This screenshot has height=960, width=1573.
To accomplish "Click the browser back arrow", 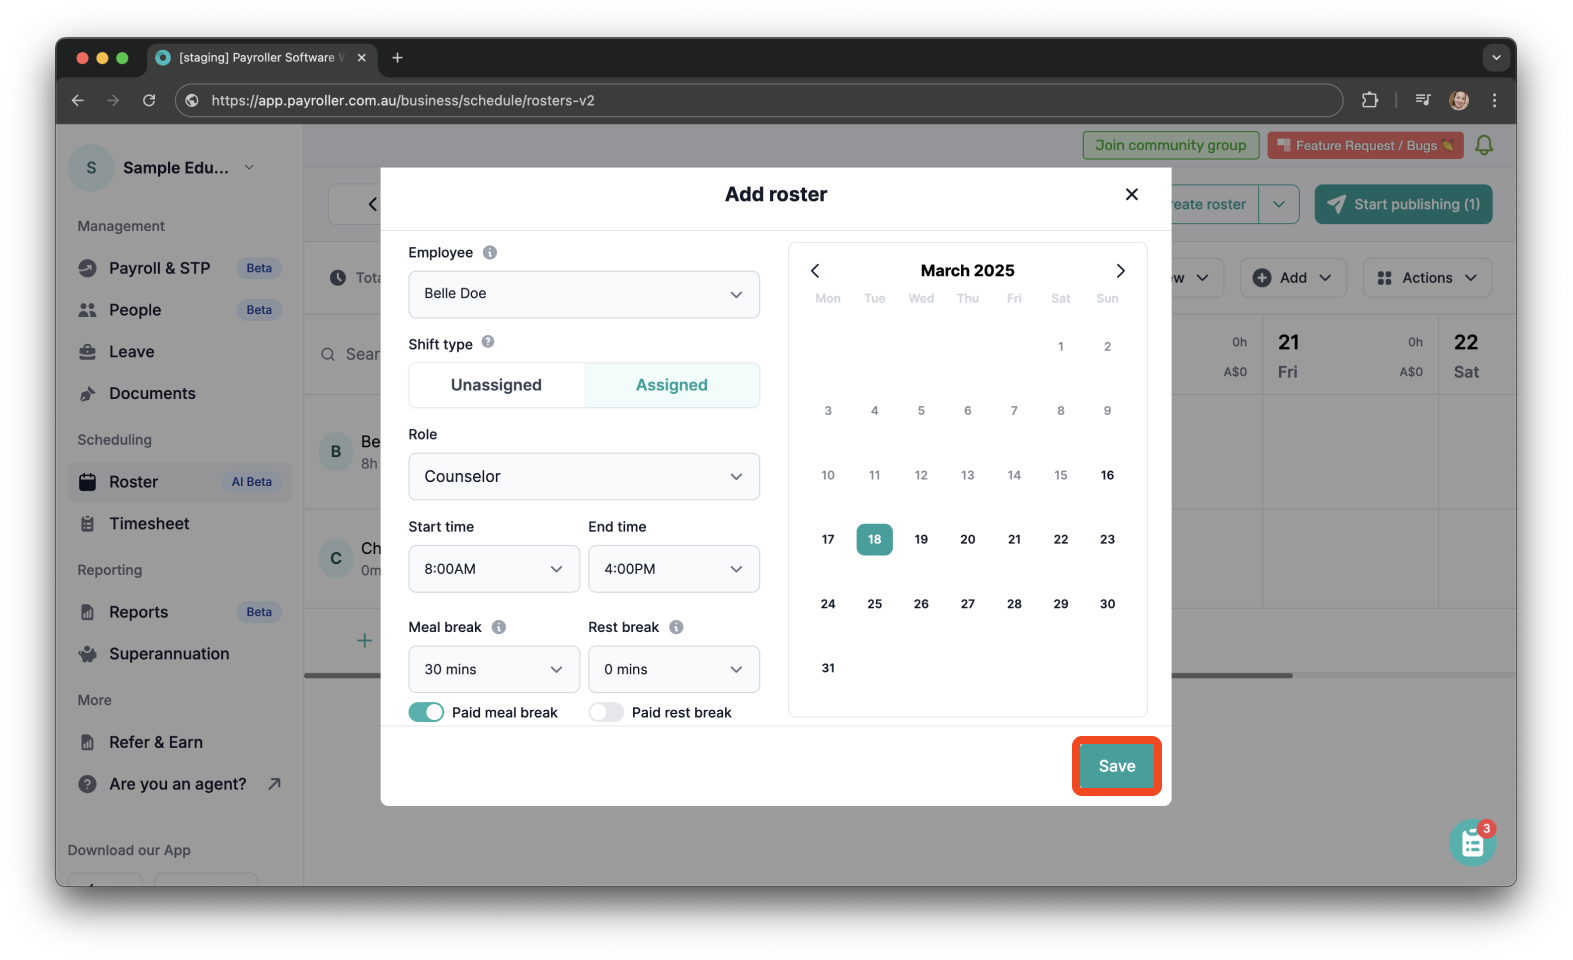I will (x=78, y=100).
